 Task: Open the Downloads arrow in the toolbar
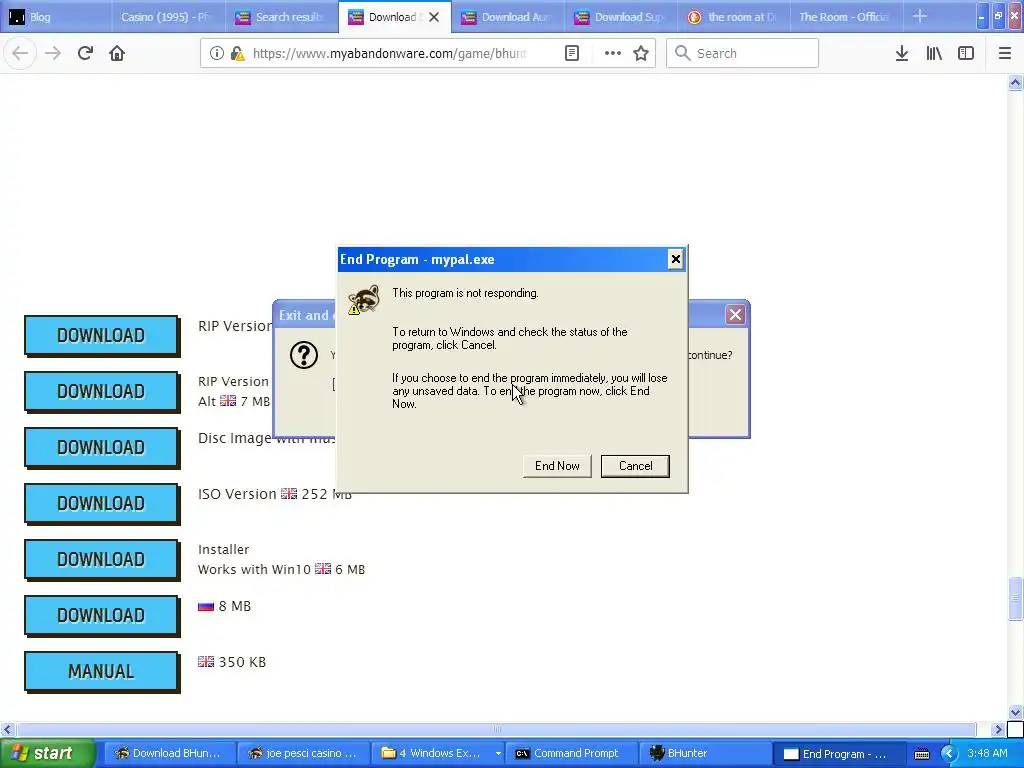[902, 53]
